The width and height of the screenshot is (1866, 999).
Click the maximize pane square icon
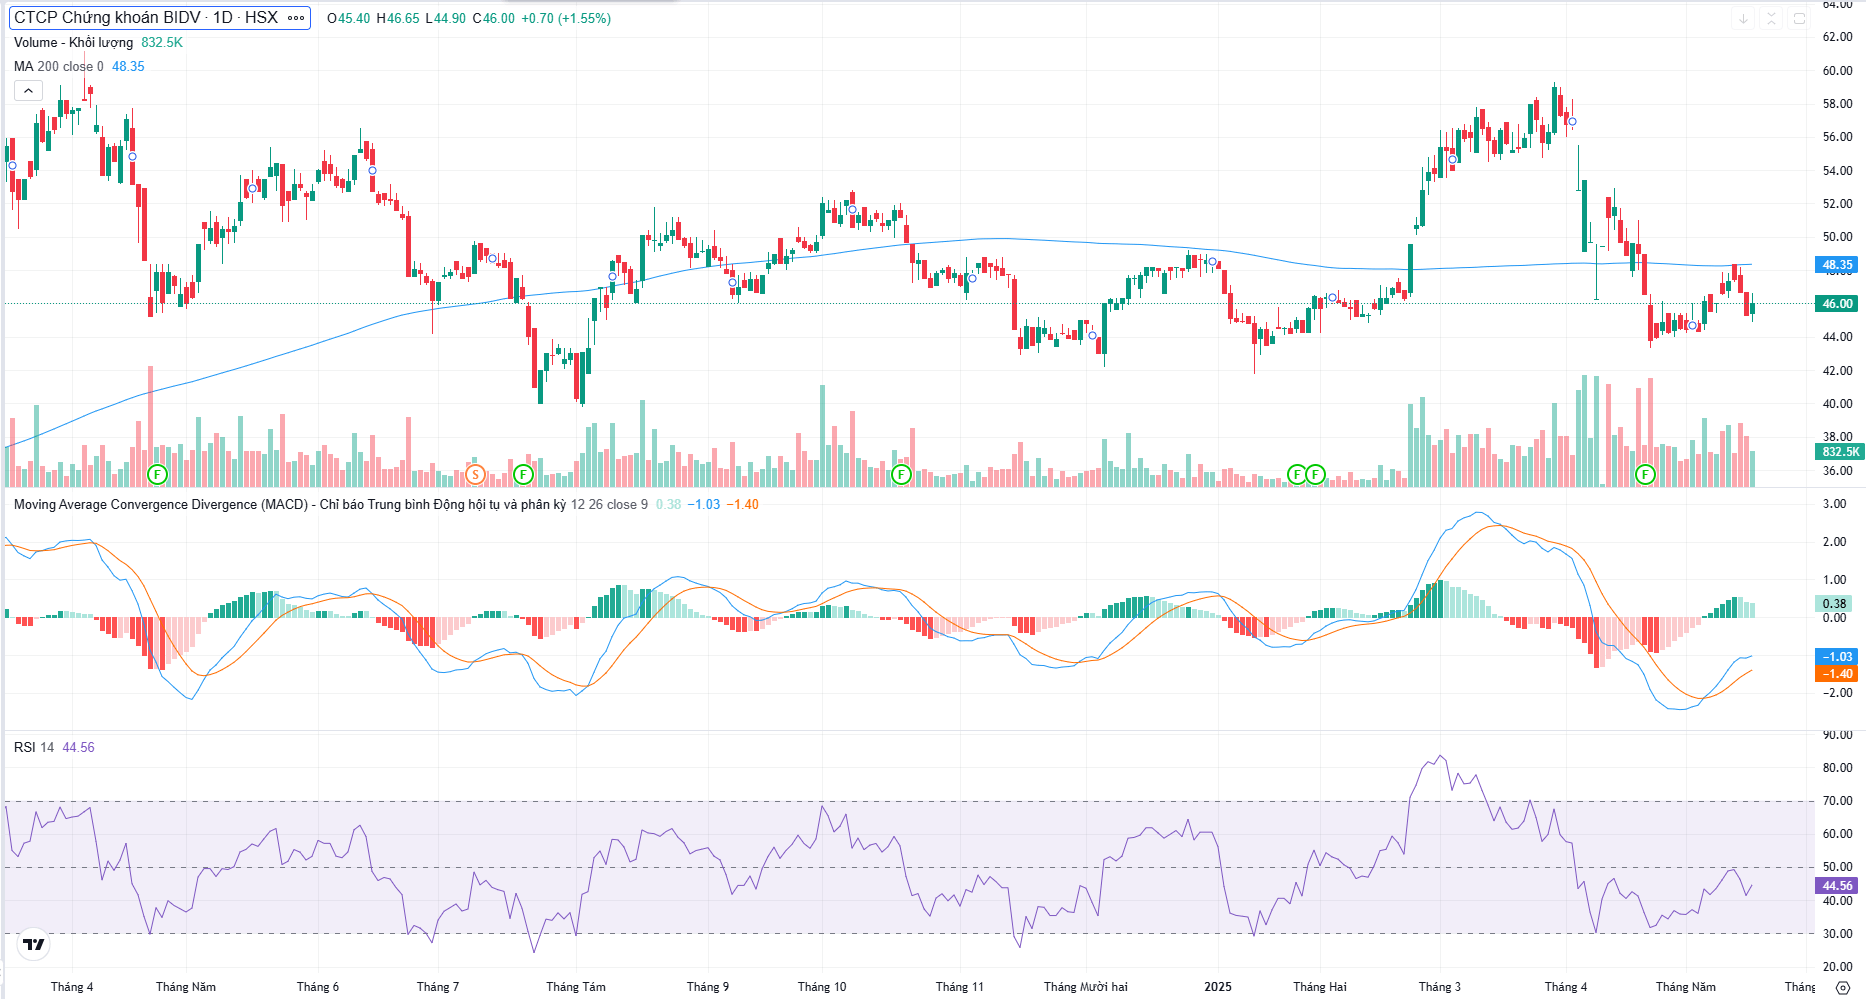coord(1799,18)
